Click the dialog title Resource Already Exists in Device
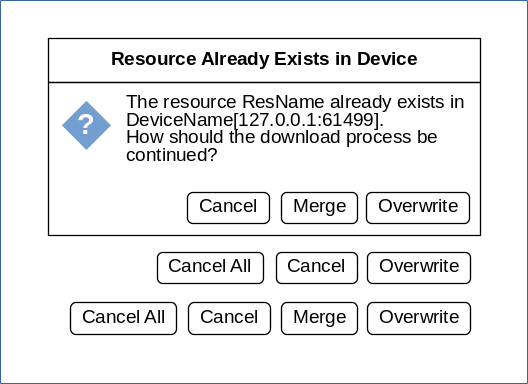 (x=264, y=59)
